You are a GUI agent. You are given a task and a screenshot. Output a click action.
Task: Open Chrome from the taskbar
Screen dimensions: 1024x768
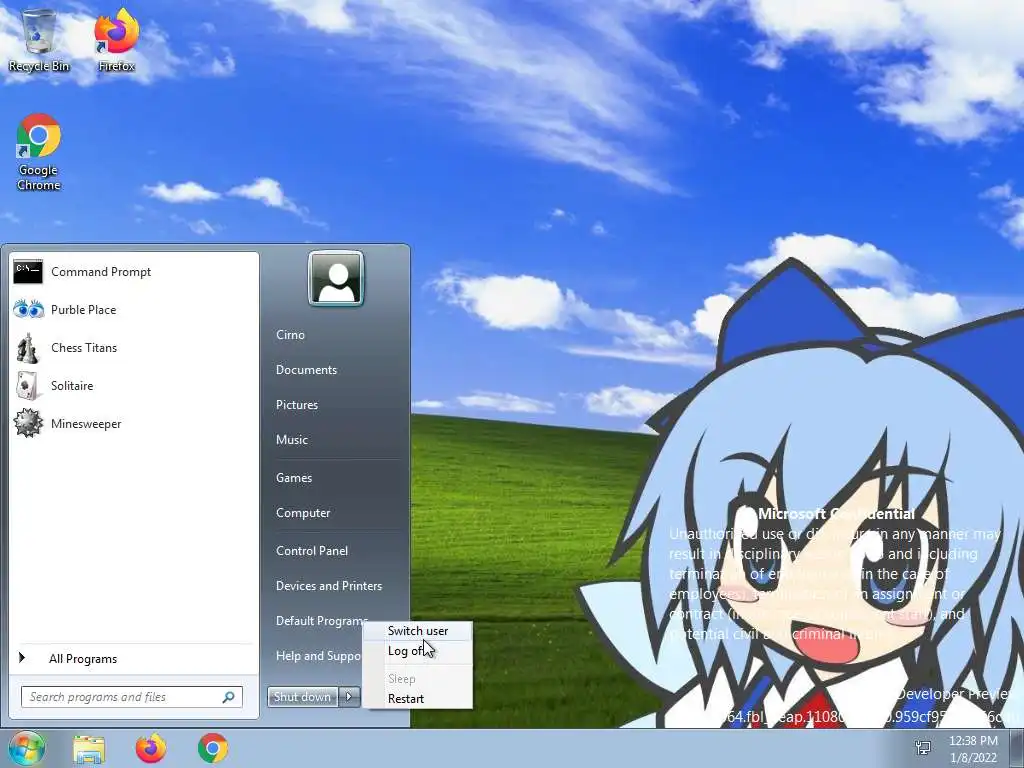tap(213, 748)
